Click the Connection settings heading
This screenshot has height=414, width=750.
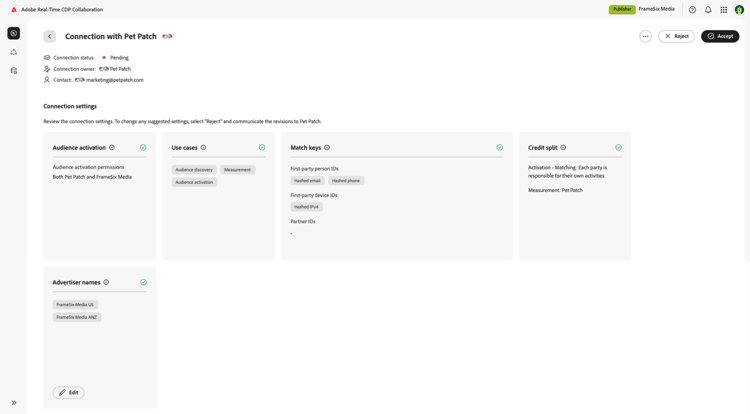(70, 106)
